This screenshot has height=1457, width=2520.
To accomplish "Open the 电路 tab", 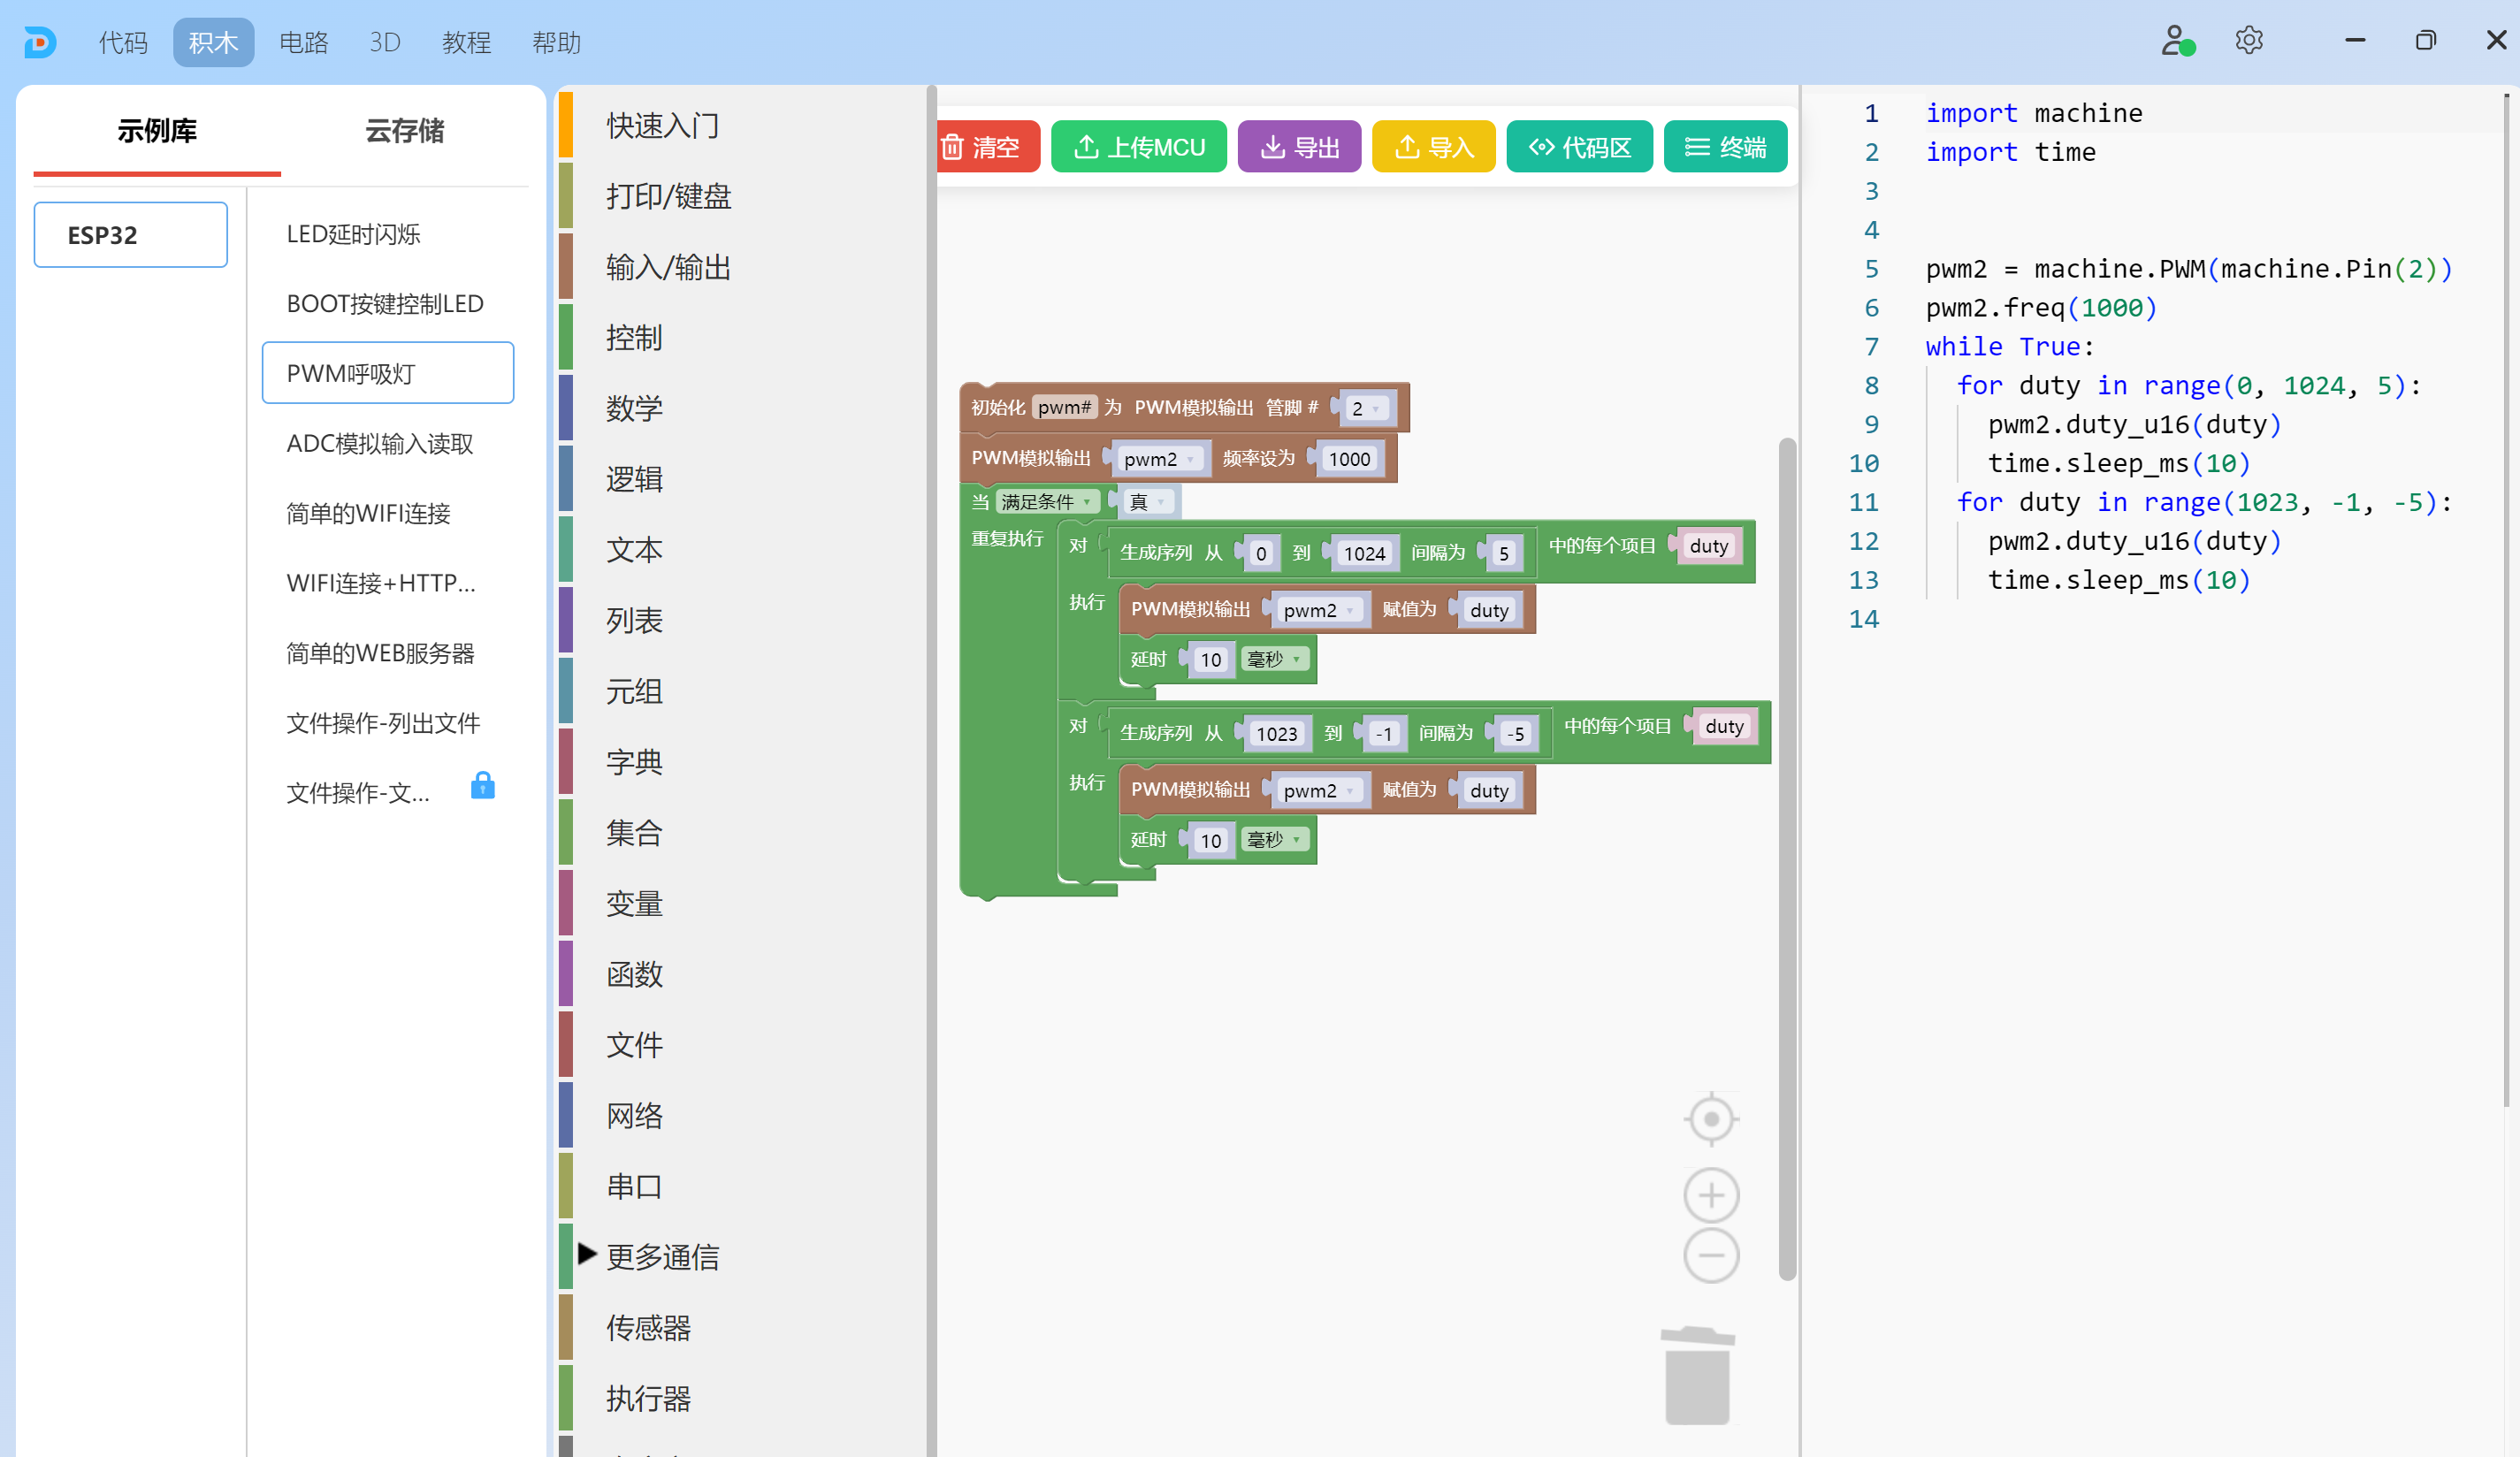I will 303,42.
